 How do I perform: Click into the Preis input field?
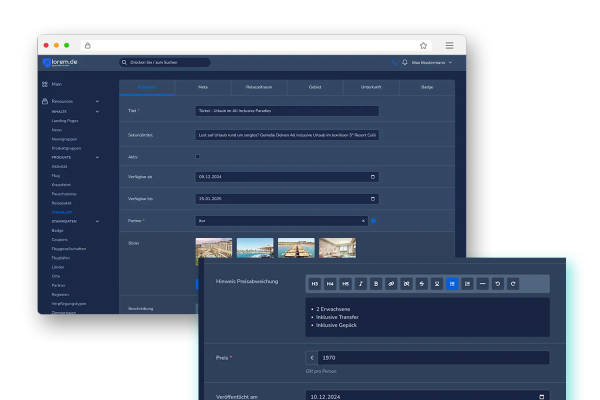[432, 357]
